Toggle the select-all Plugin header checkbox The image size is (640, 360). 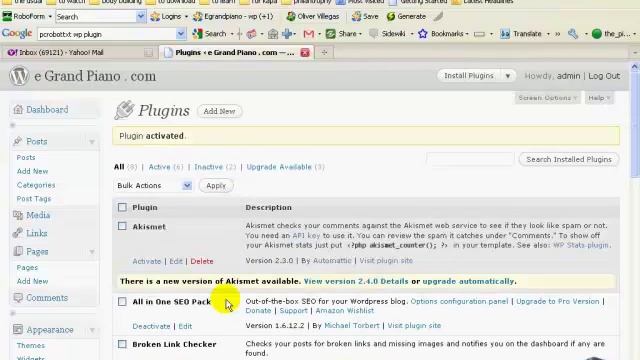click(122, 207)
